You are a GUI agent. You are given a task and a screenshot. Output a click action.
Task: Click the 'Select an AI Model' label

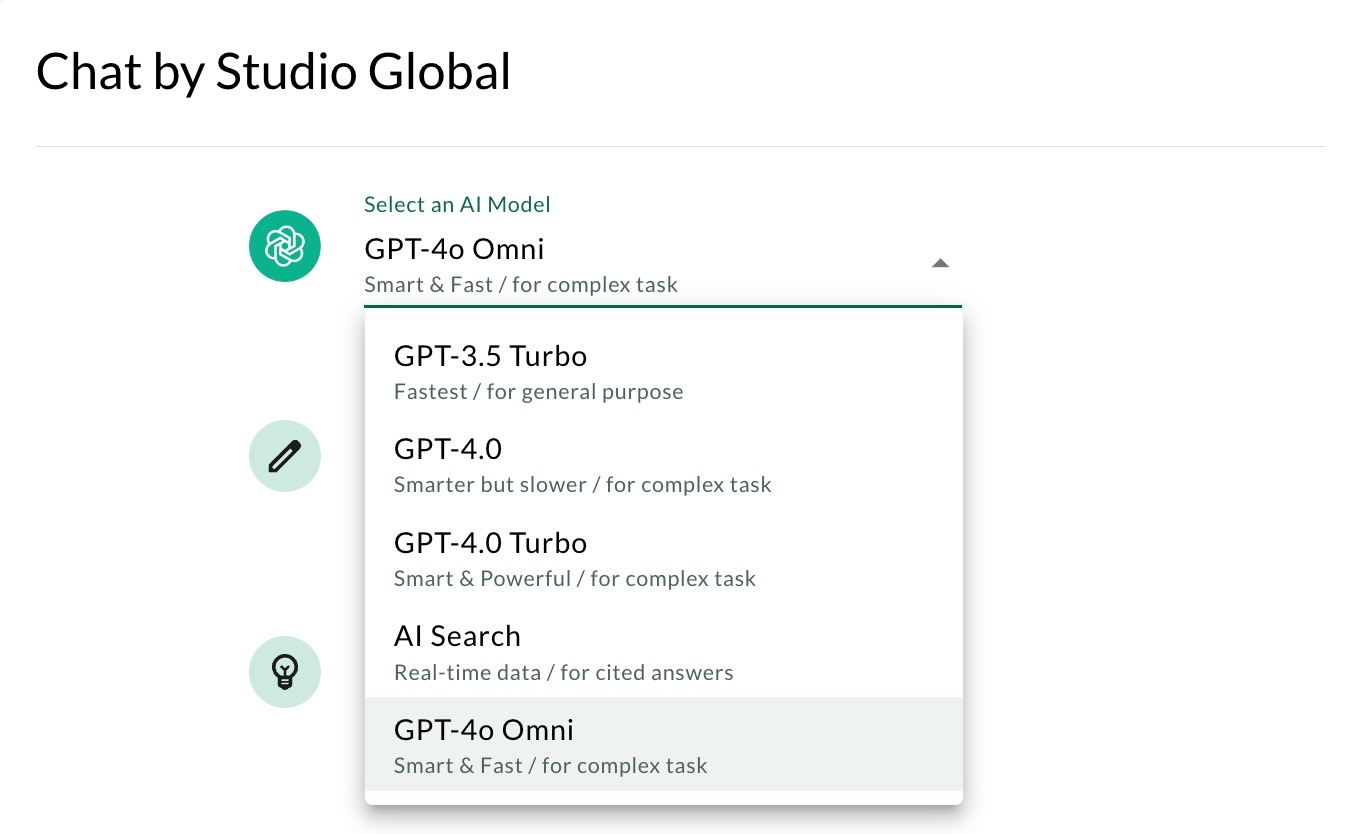(457, 205)
